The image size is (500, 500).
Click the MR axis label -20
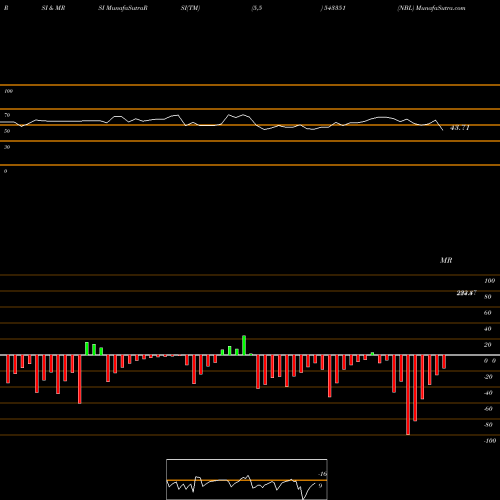(x=488, y=377)
